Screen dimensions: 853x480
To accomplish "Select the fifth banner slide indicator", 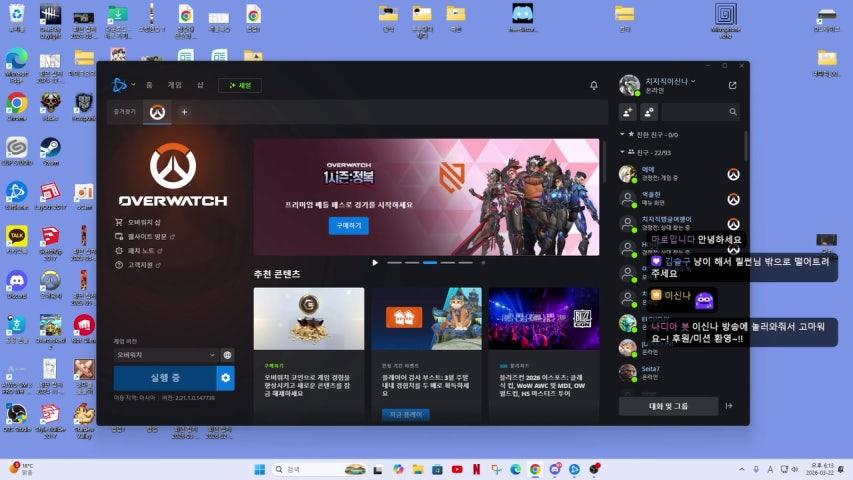I will (466, 263).
